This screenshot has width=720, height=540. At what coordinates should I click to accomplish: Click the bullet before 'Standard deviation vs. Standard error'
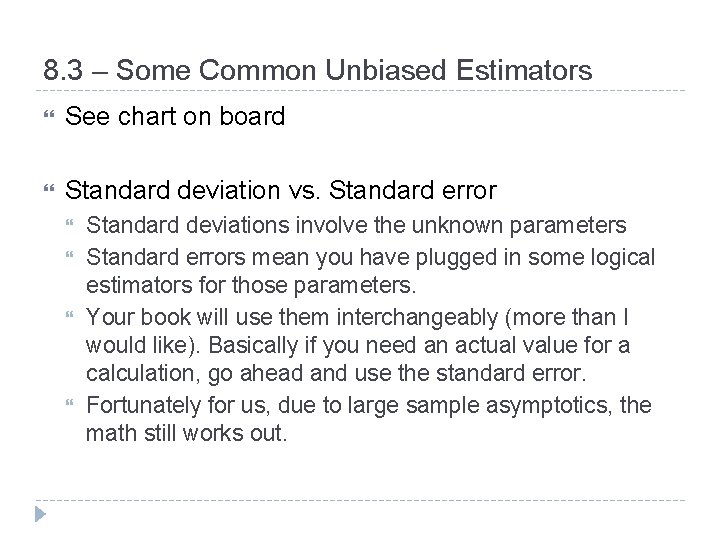40,187
